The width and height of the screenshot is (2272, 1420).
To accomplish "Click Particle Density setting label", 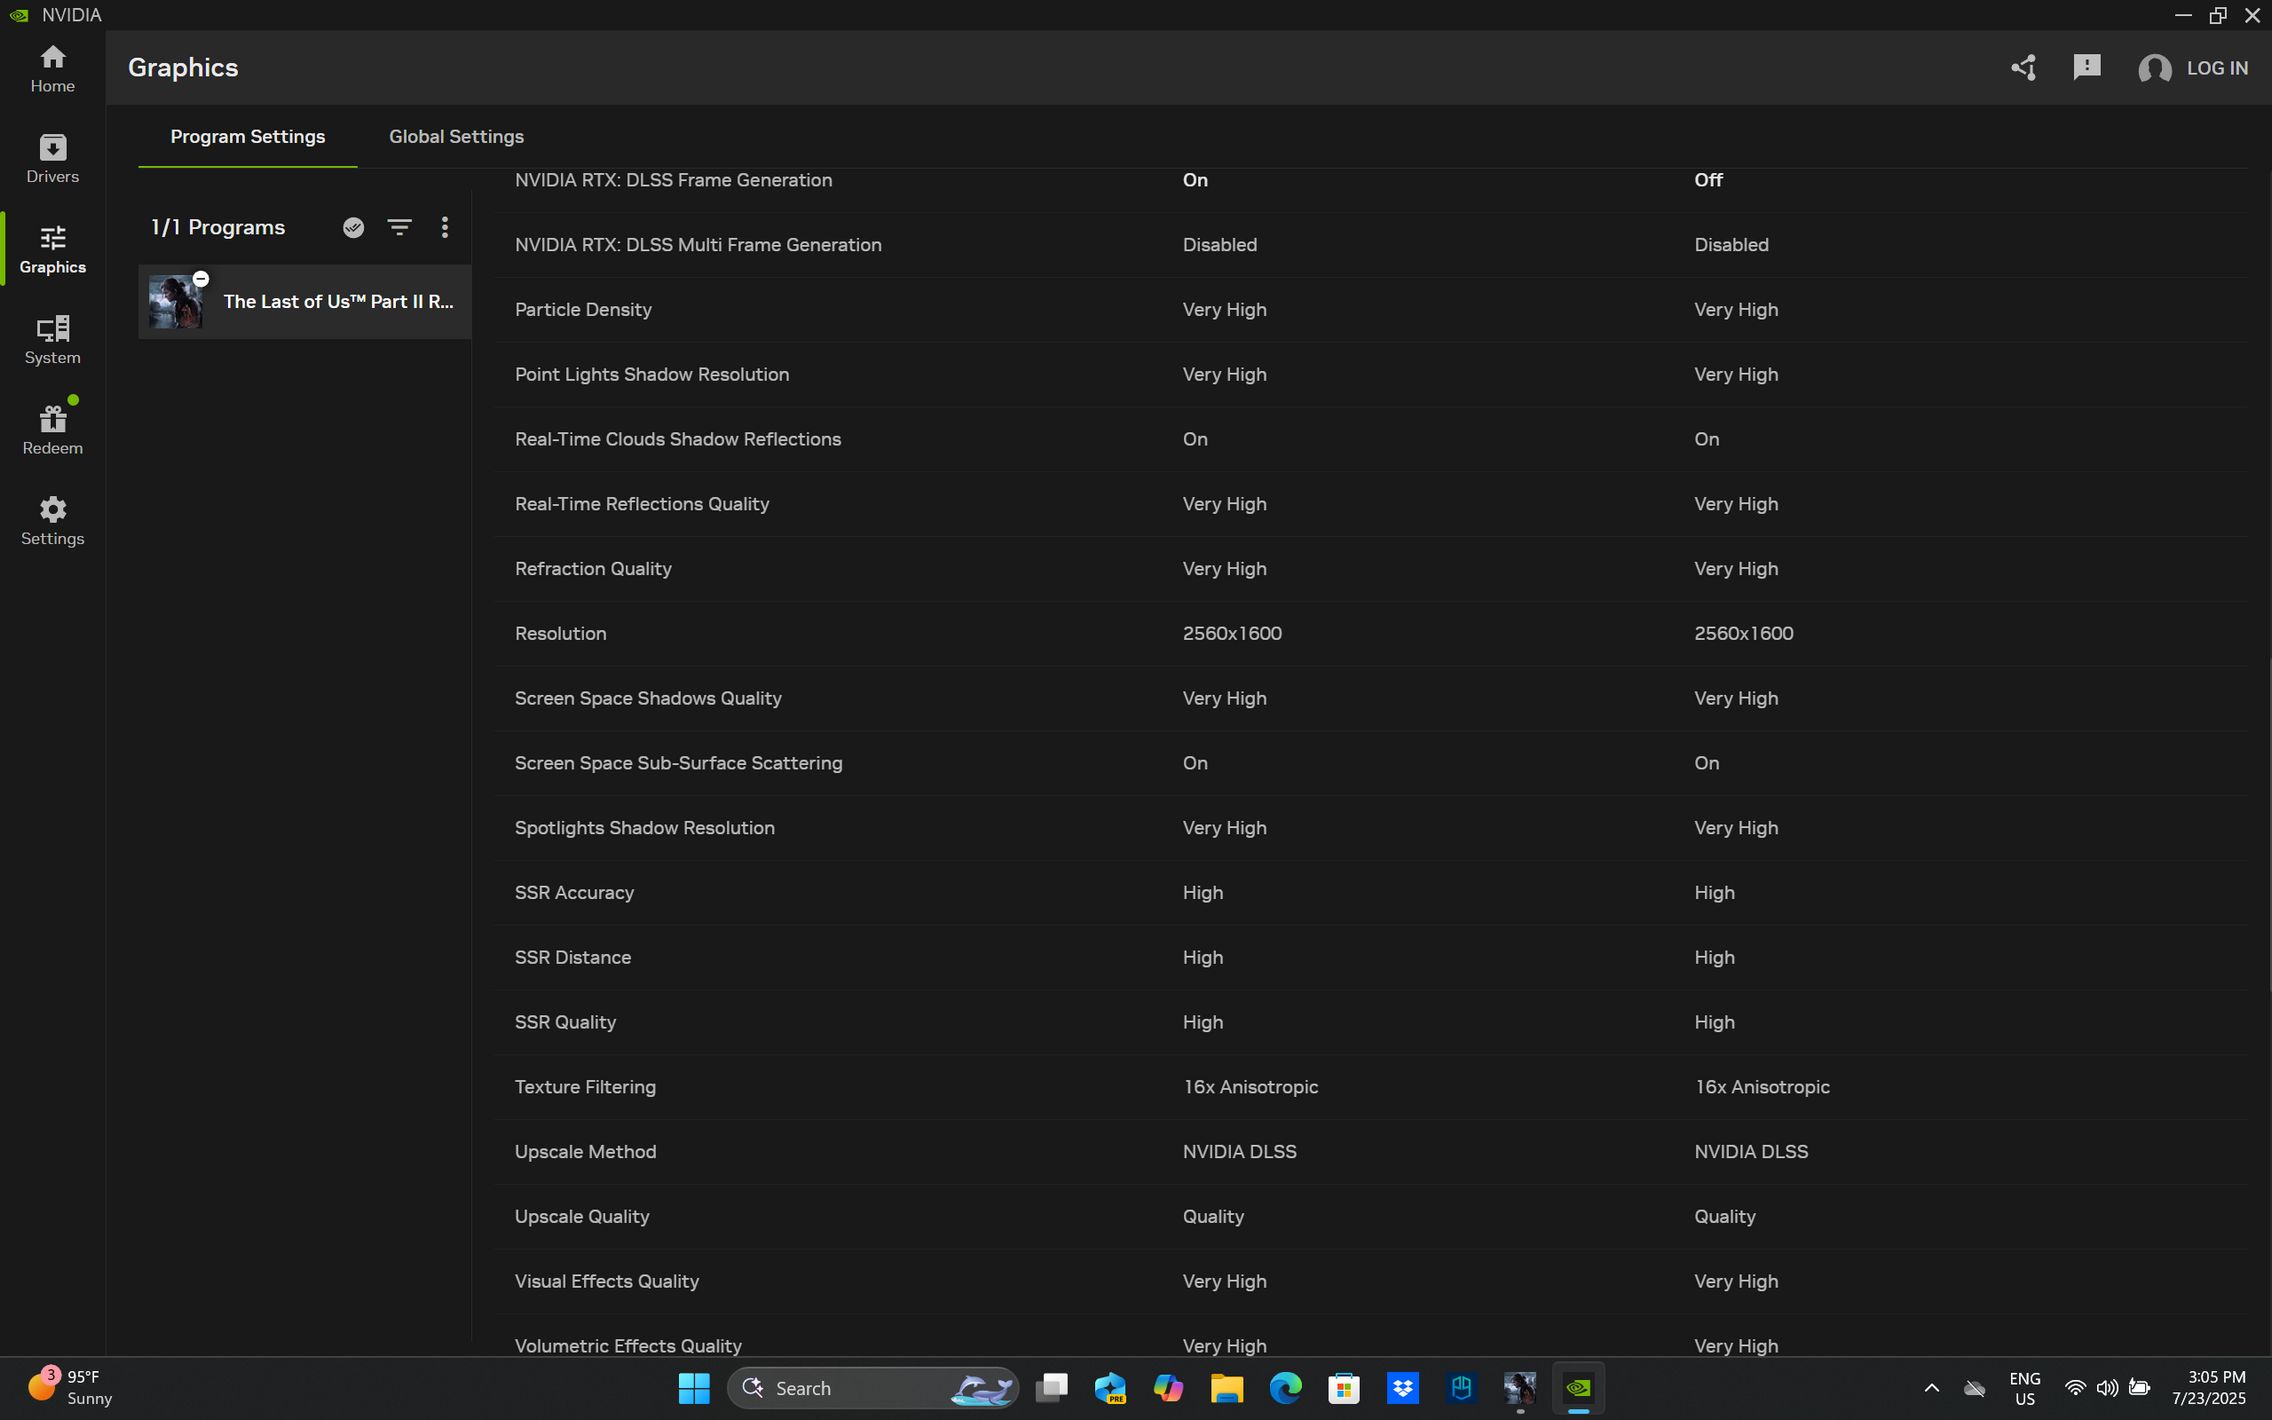I will 583,310.
